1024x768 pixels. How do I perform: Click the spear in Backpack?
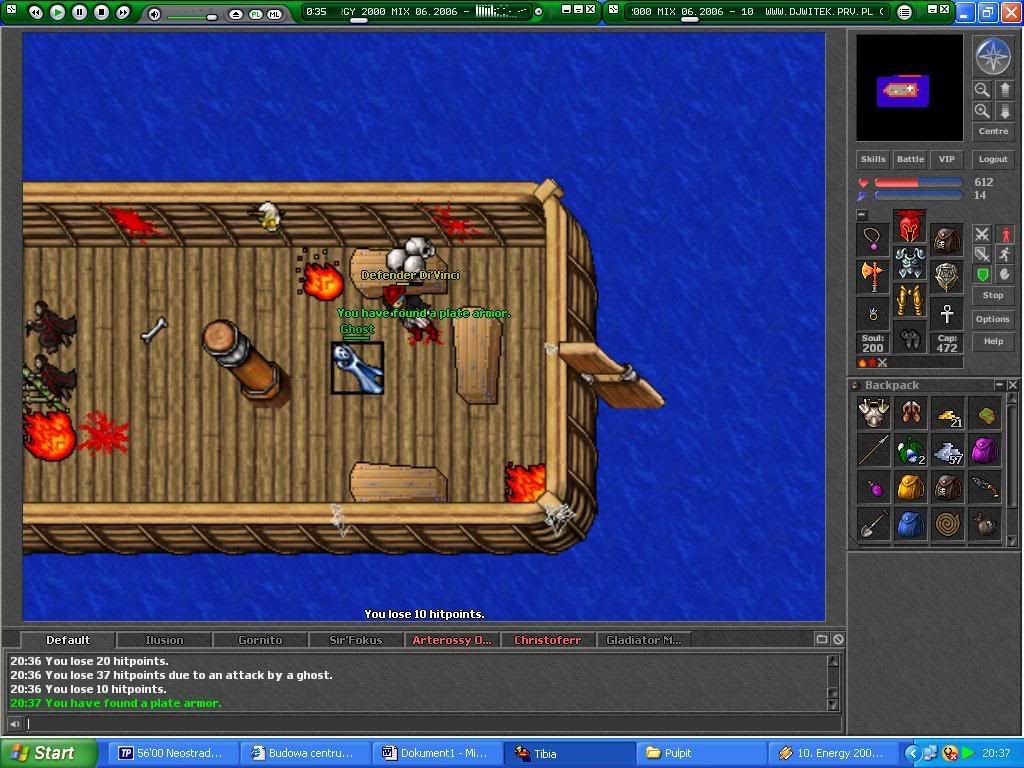[x=874, y=451]
